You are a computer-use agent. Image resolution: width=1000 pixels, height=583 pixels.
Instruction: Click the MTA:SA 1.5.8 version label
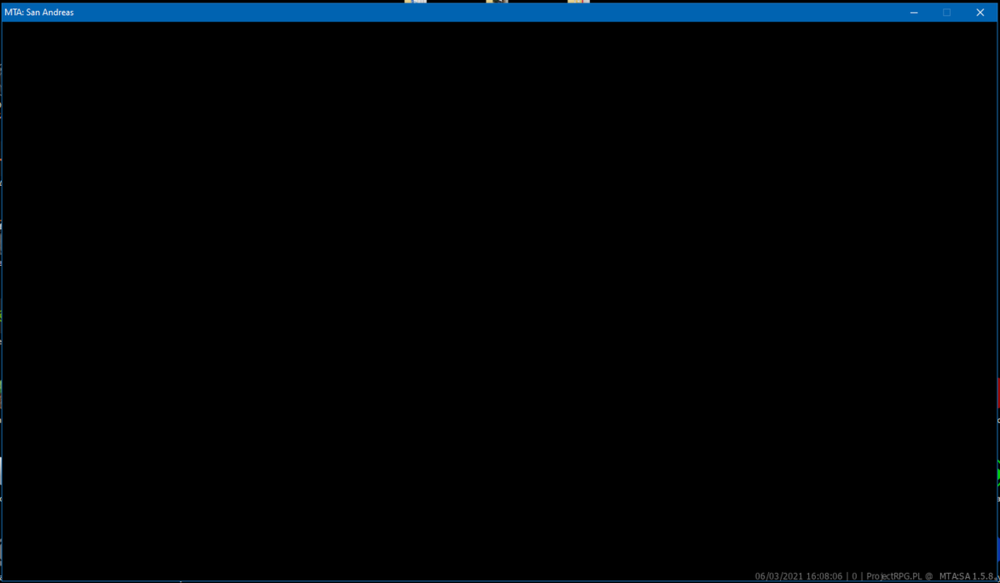coord(966,576)
